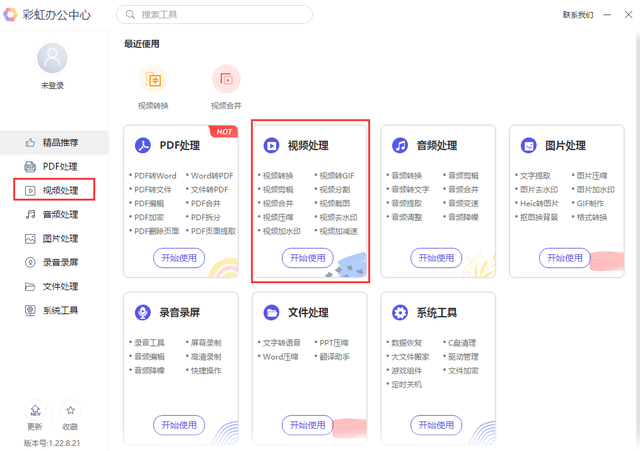
Task: Click monitor icon beside sidebar 系统工具
Action: click(x=30, y=311)
